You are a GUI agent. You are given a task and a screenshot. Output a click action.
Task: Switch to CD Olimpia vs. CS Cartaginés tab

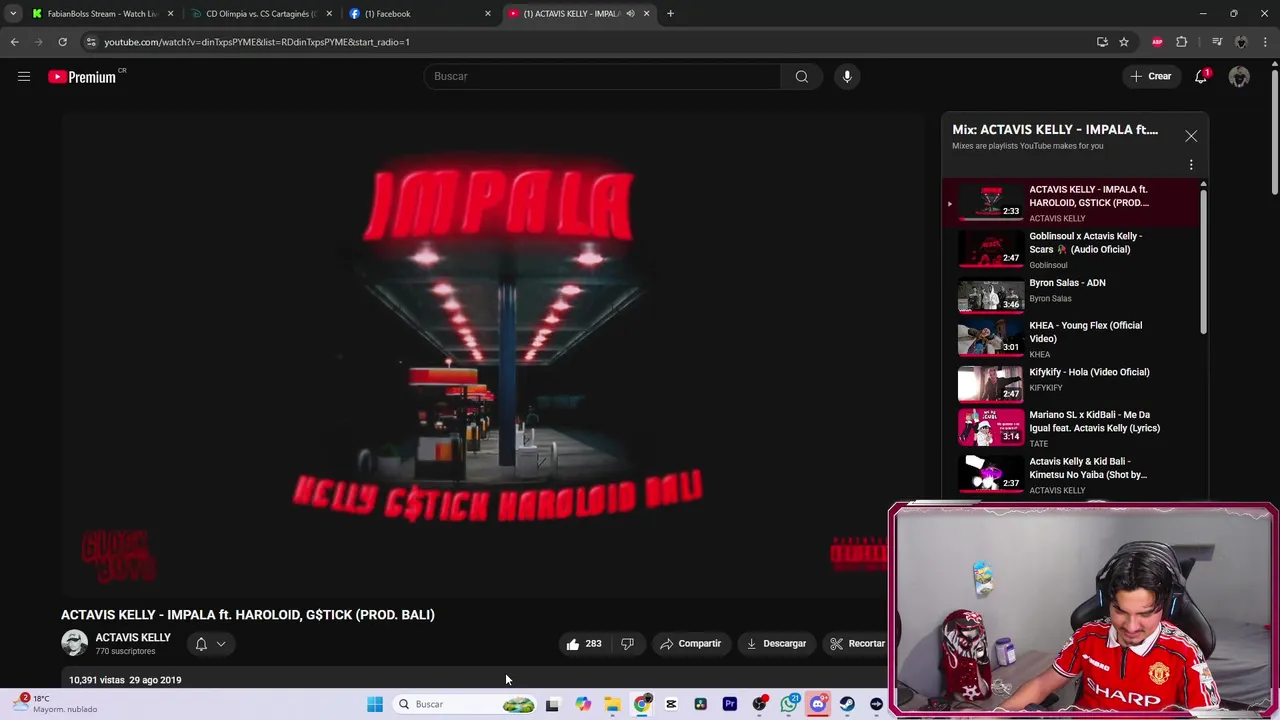(260, 14)
